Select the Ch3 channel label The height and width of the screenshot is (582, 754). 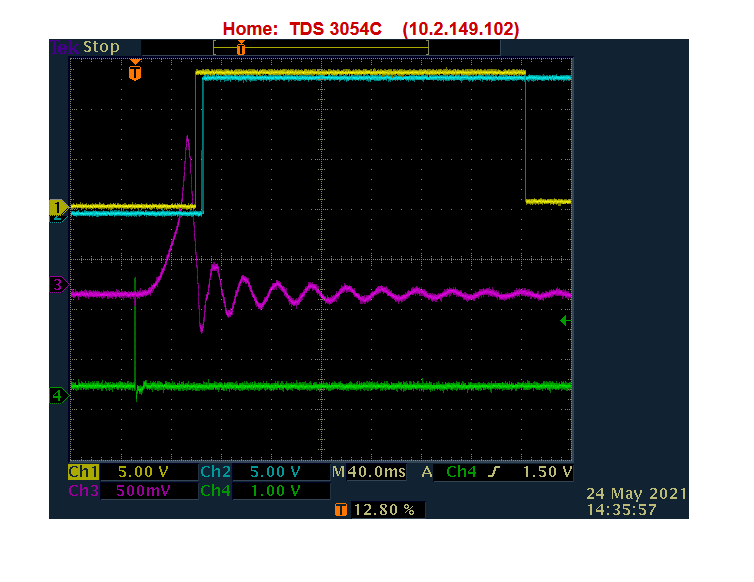point(82,491)
